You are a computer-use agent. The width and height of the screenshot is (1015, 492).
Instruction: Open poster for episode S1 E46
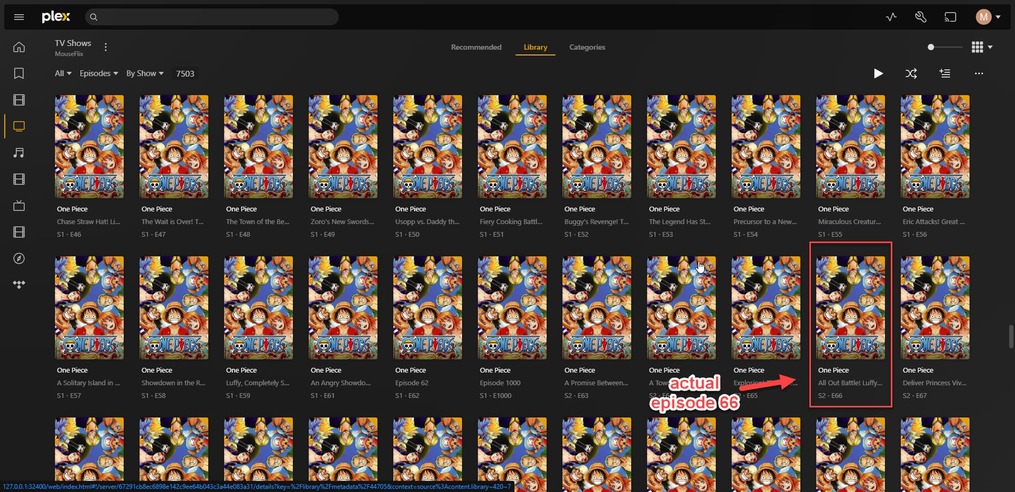click(x=89, y=146)
